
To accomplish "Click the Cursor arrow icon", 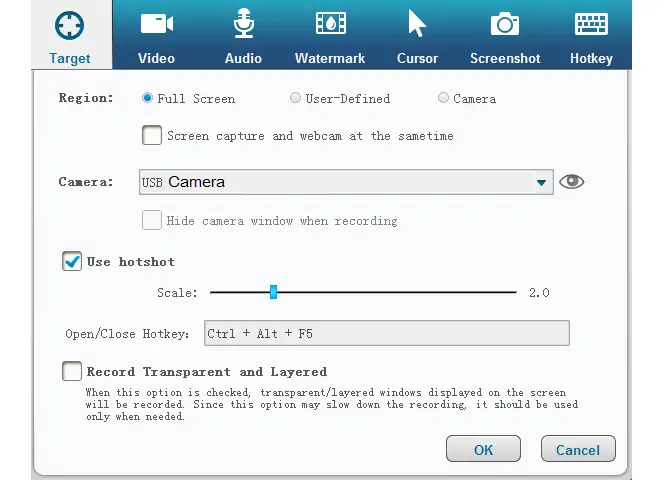I will click(417, 24).
